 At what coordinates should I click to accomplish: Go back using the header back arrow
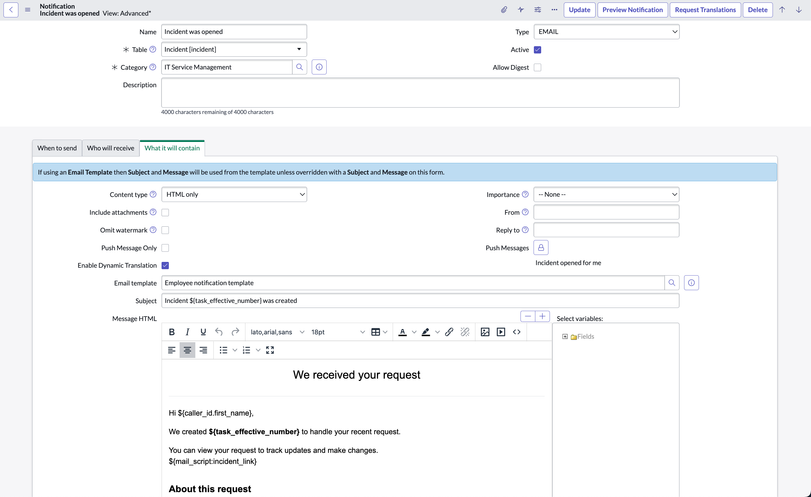pos(11,9)
